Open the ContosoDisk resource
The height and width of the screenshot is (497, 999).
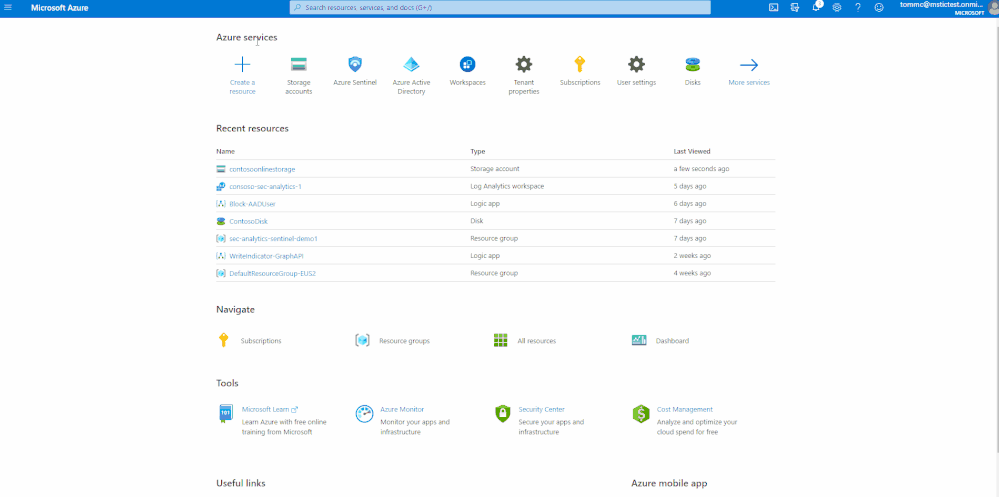click(248, 221)
